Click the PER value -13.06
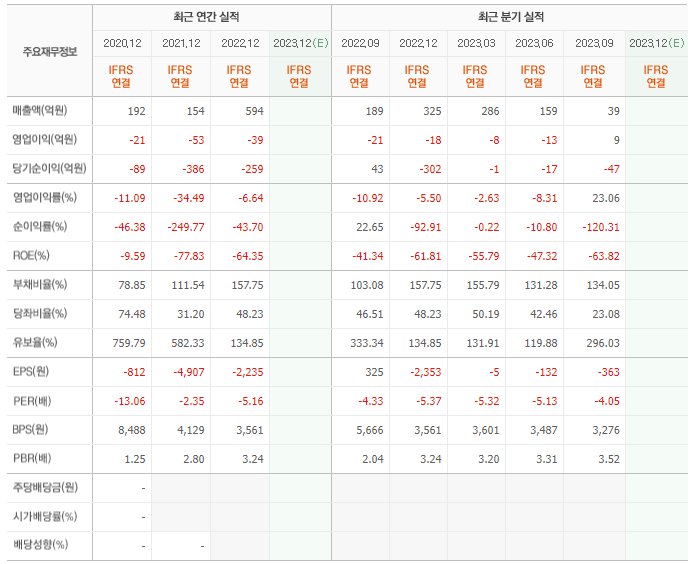 (x=130, y=401)
